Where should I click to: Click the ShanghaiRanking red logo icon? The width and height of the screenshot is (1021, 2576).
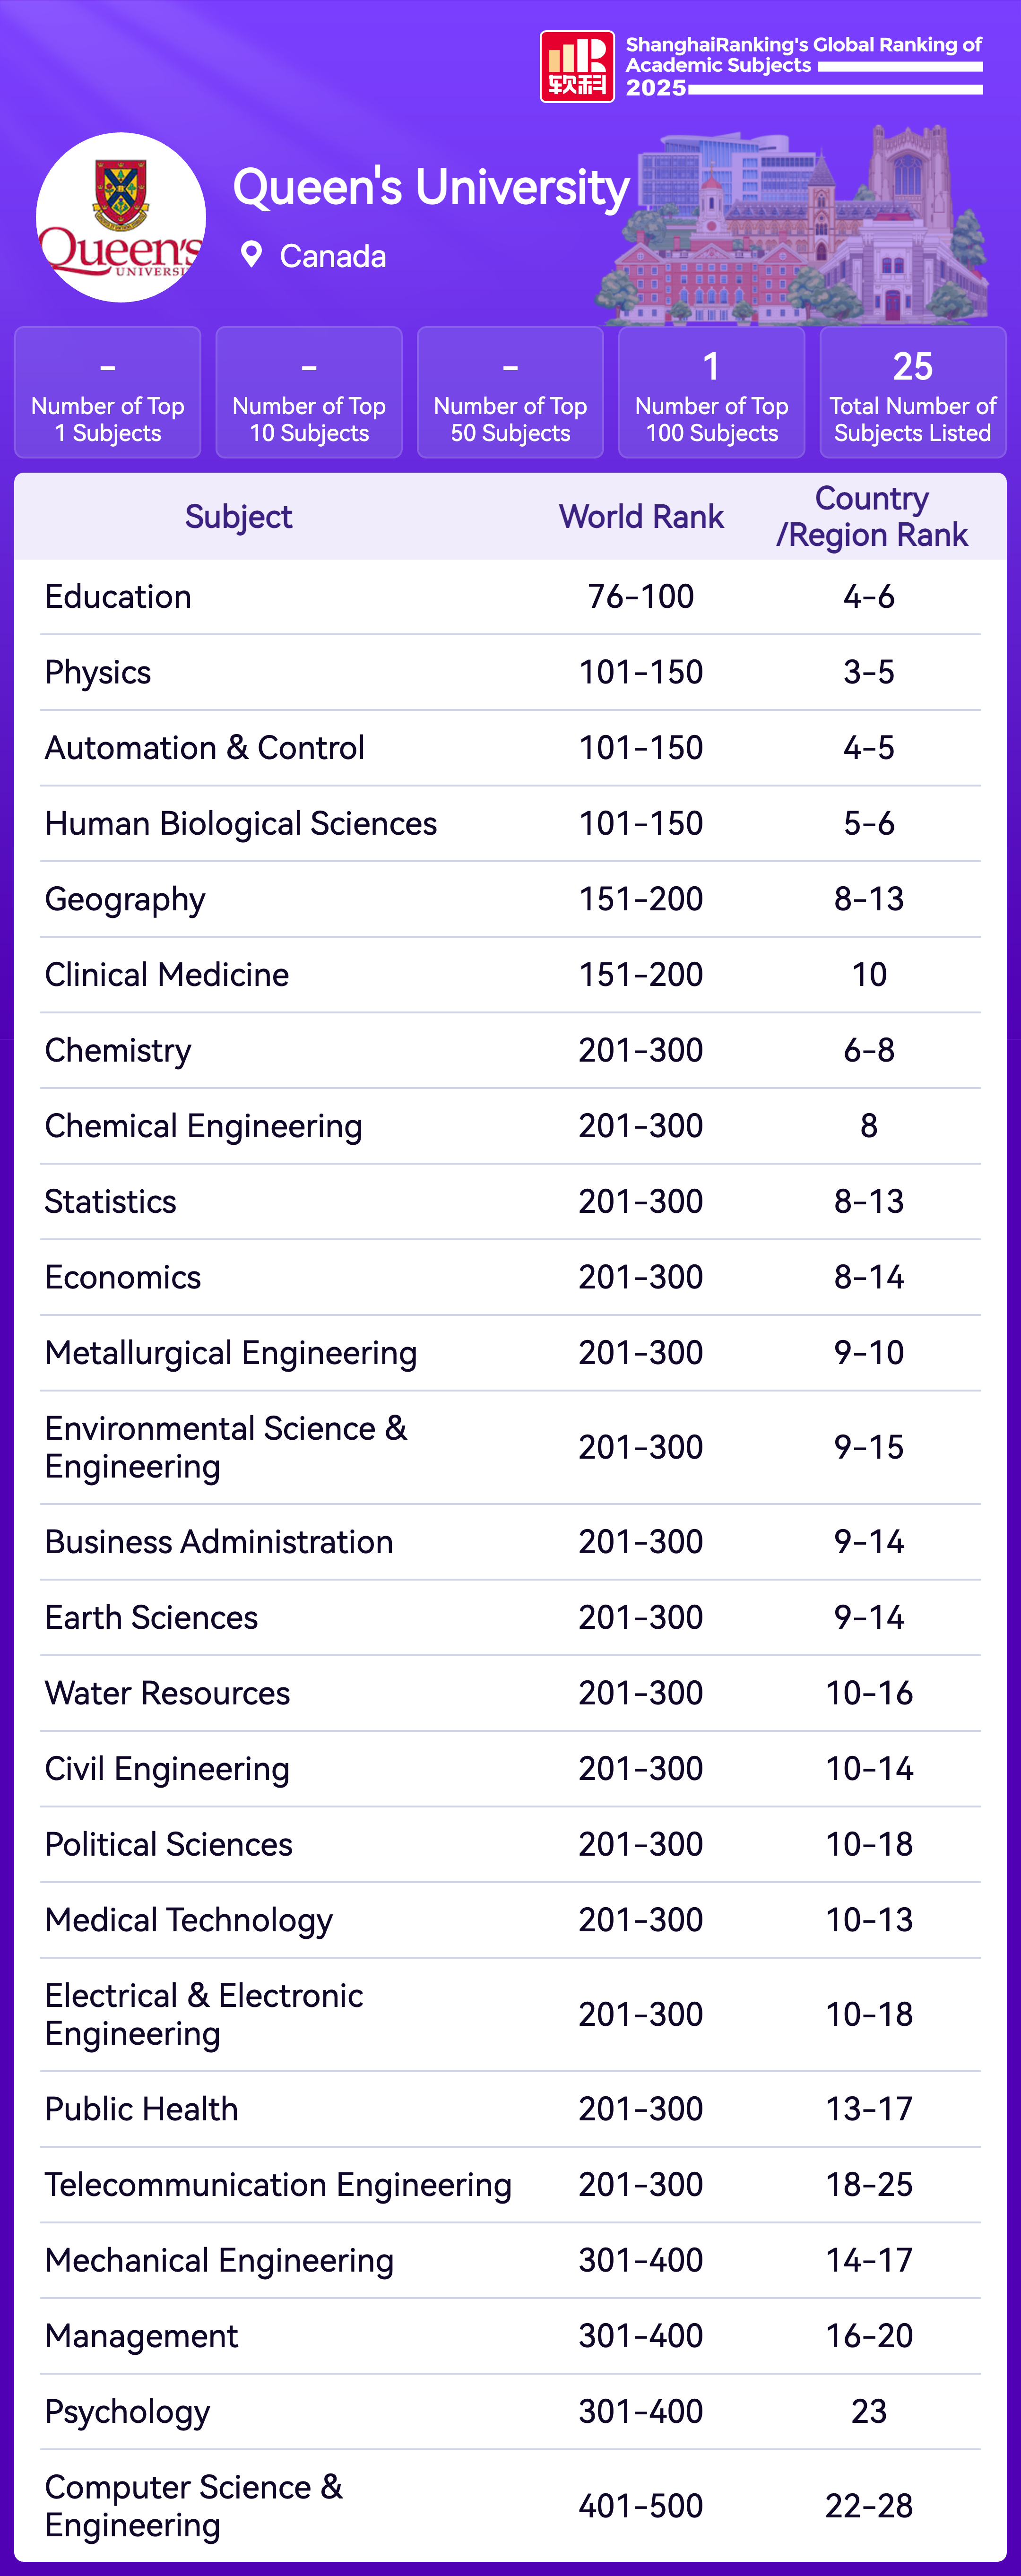[577, 66]
